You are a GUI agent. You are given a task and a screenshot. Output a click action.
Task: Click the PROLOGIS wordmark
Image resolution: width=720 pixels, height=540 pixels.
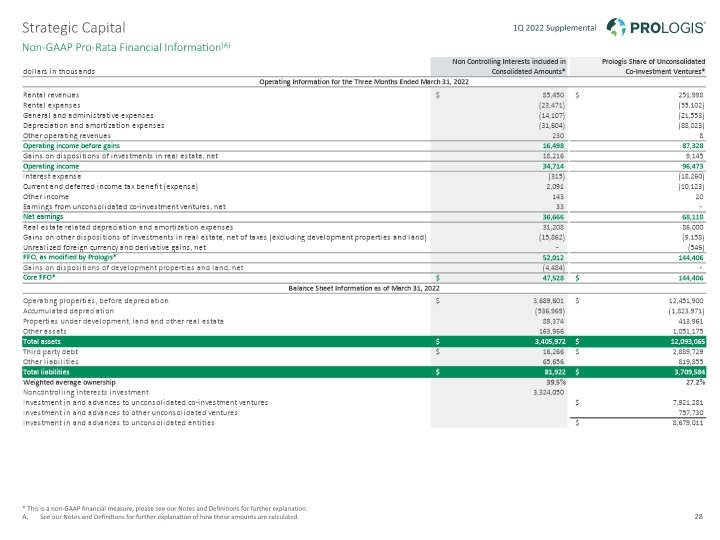pos(668,28)
